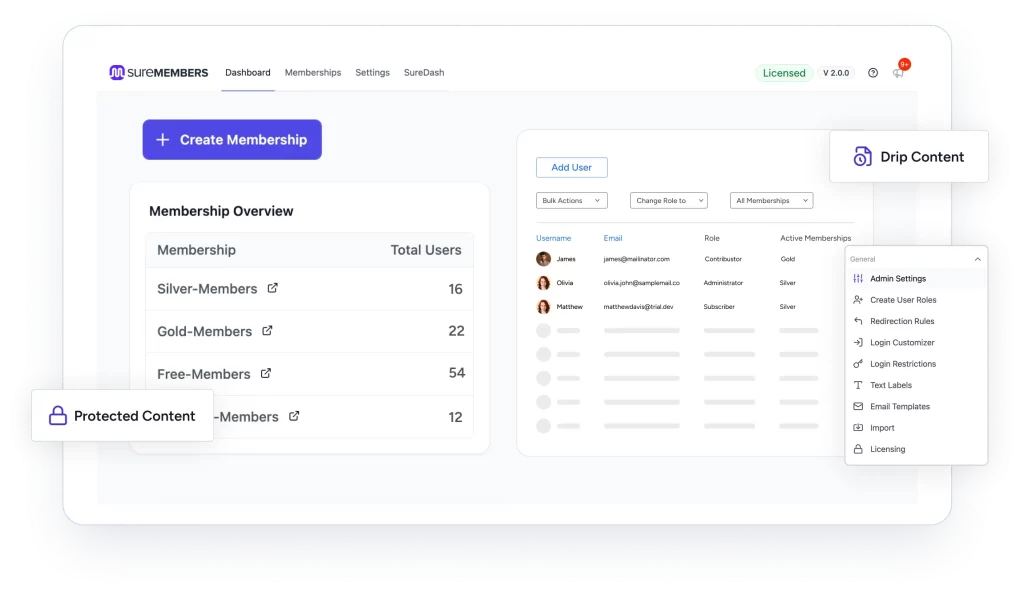
Task: Click the Licensing lock icon
Action: click(858, 449)
